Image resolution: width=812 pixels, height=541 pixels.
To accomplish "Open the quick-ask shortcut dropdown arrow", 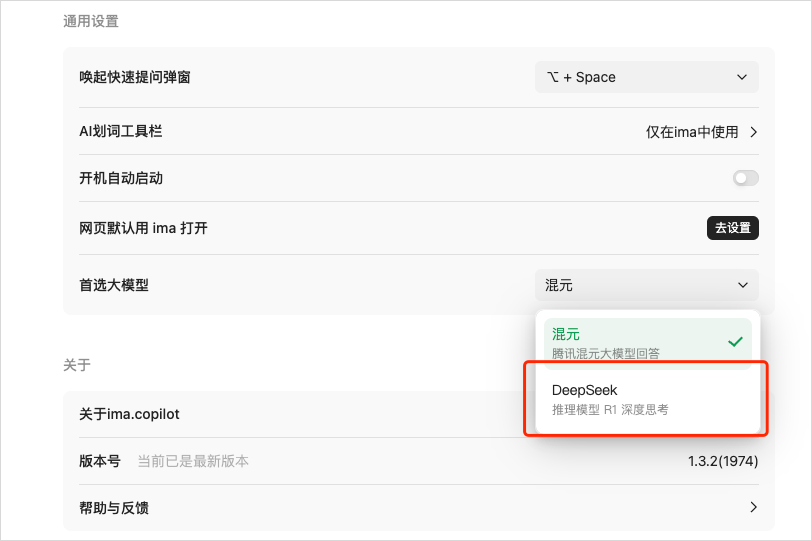I will coord(742,77).
